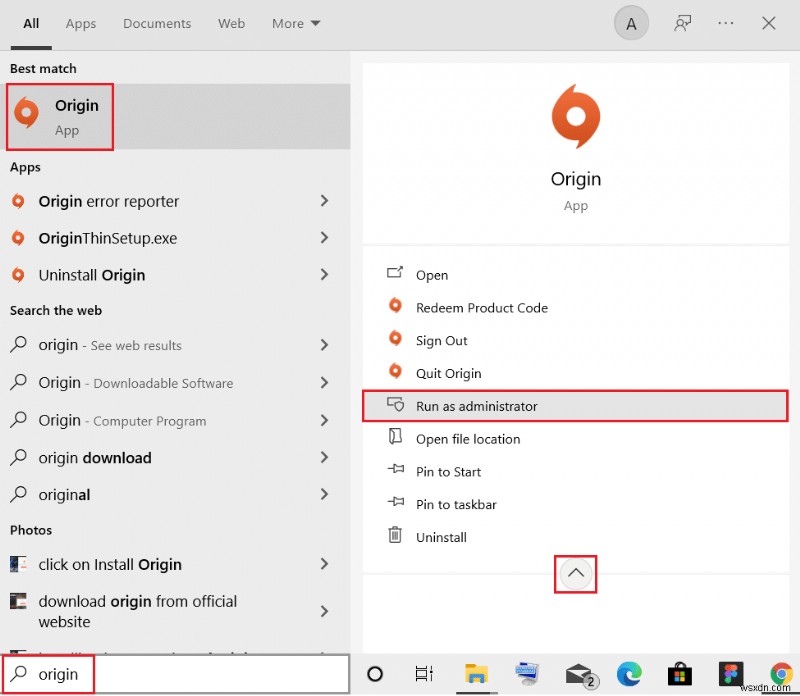Choose Open file location
The width and height of the screenshot is (800, 696).
[x=467, y=438]
